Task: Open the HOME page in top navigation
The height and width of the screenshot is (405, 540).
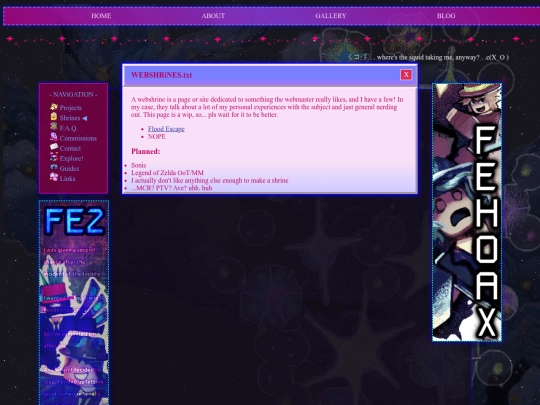Action: pos(101,16)
